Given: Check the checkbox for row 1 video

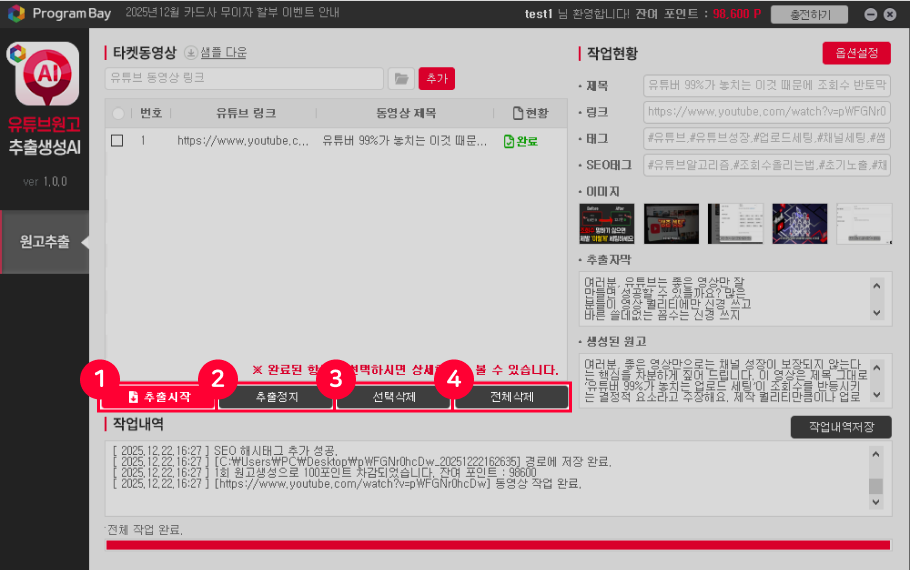Looking at the screenshot, I should (117, 141).
